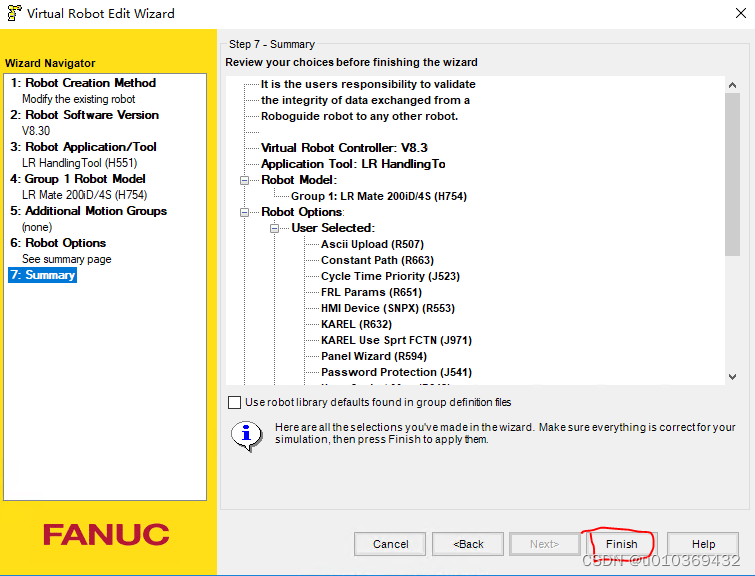
Task: Select 'It is the users responsibility' row
Action: [x=368, y=84]
